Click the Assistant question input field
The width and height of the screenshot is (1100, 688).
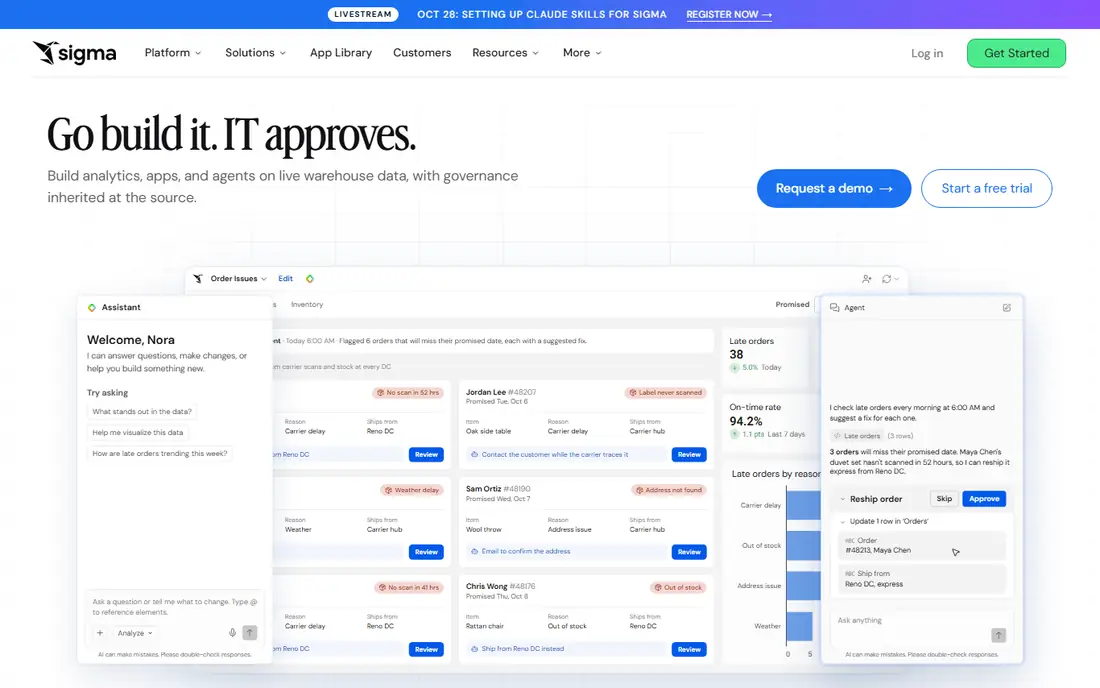pos(175,607)
